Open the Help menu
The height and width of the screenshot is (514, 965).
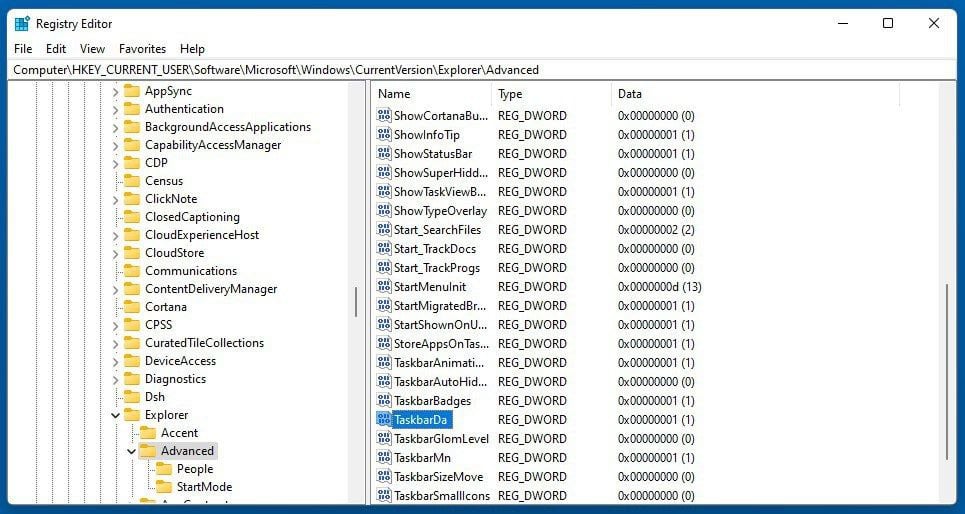[x=192, y=49]
